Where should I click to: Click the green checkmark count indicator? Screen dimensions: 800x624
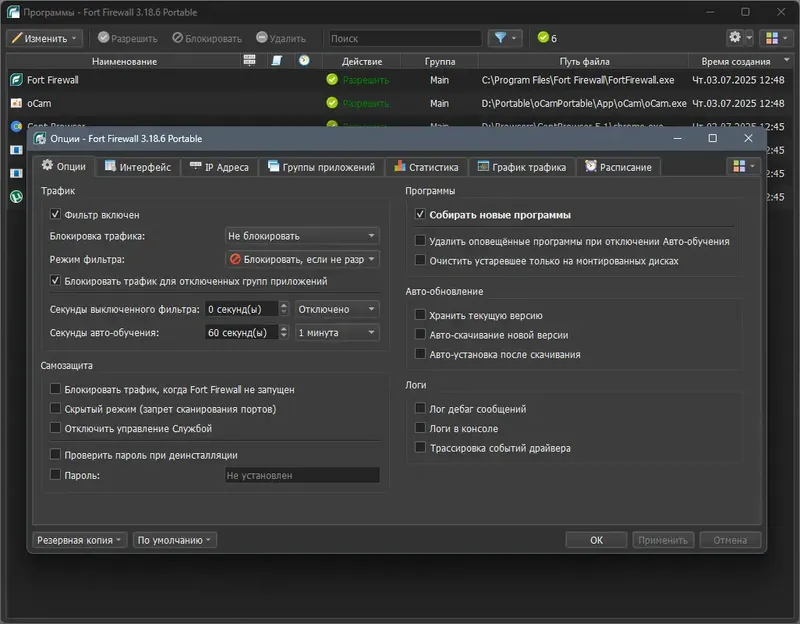[547, 38]
